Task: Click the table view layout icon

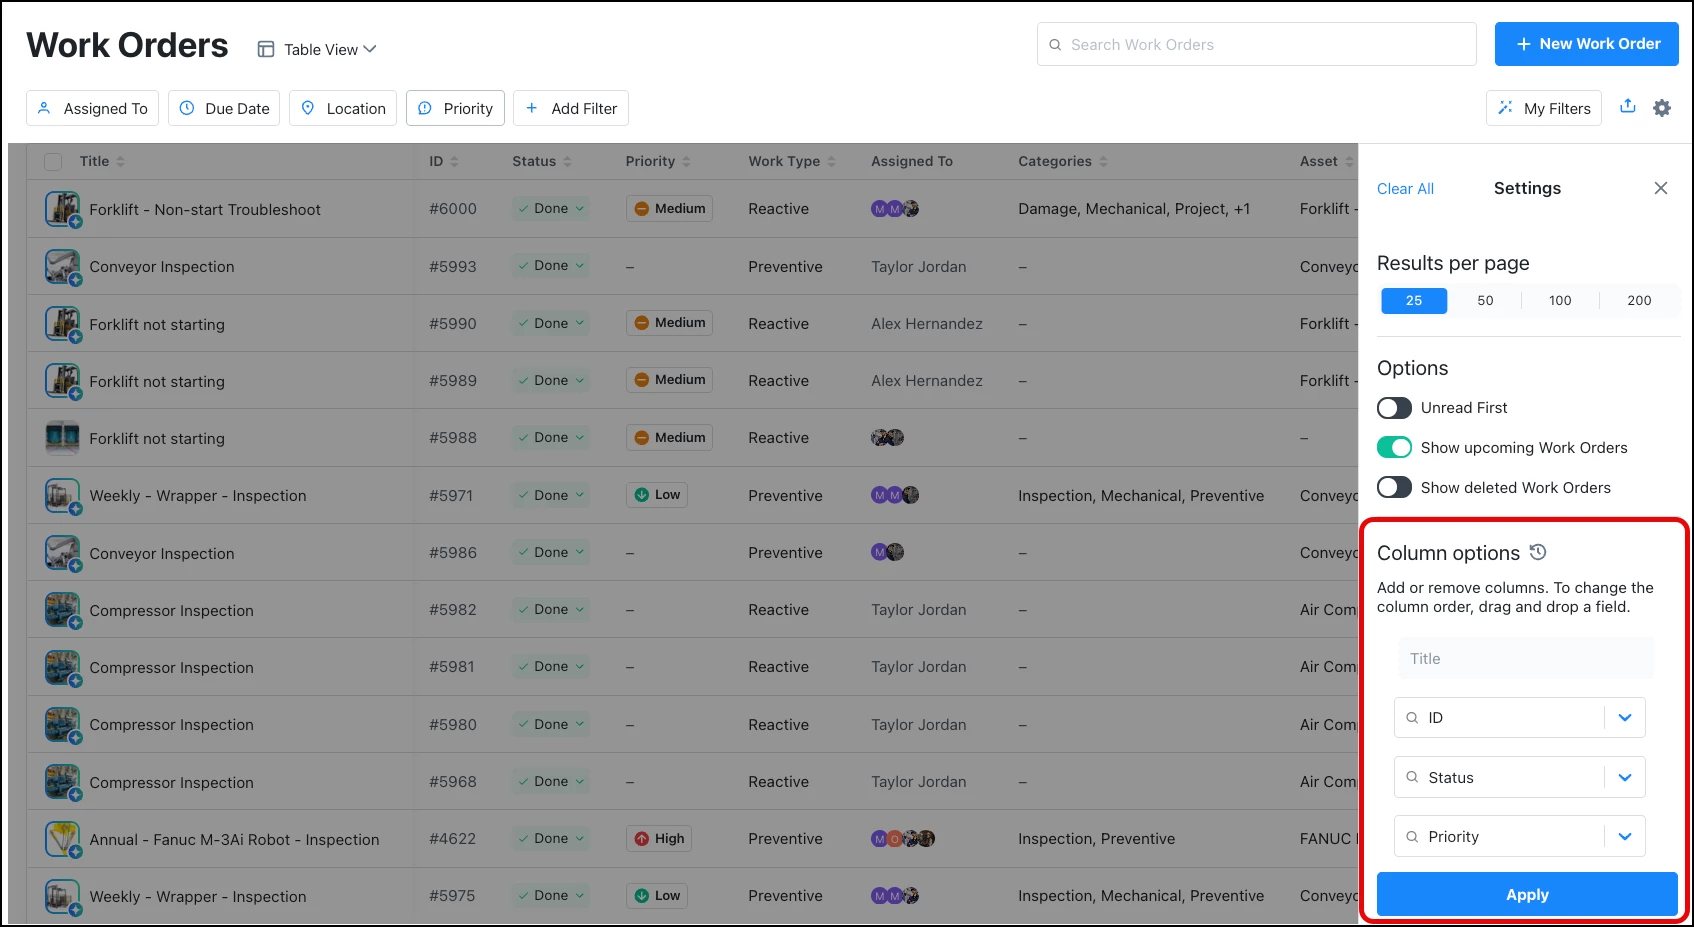Action: pyautogui.click(x=266, y=49)
